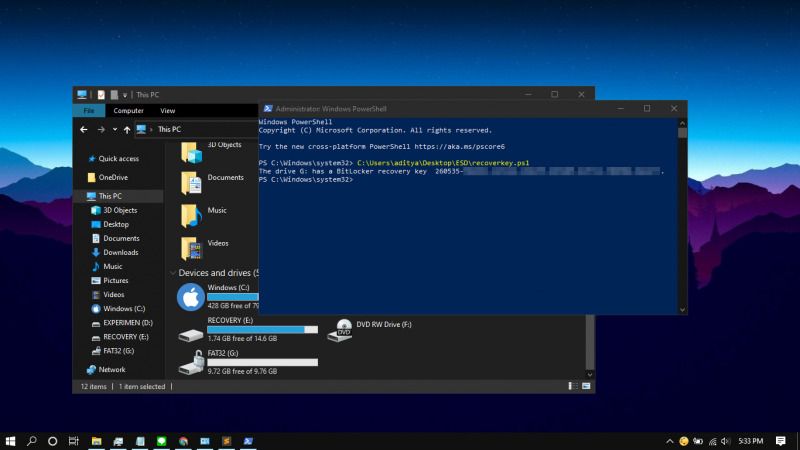Go up one level in Explorer
800x450 pixels.
point(127,130)
